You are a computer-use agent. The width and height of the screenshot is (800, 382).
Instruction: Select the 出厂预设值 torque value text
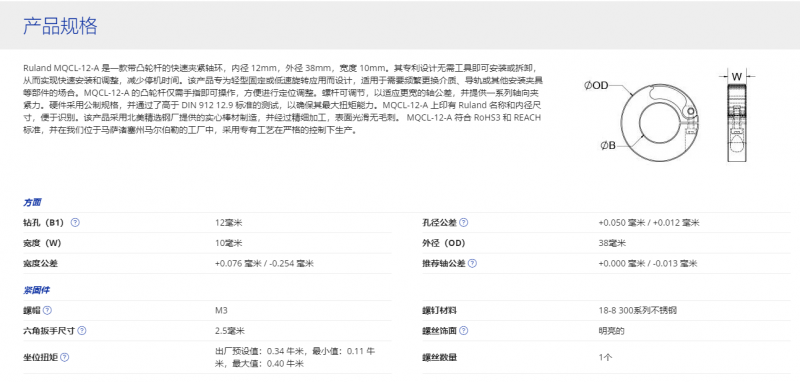click(x=295, y=357)
